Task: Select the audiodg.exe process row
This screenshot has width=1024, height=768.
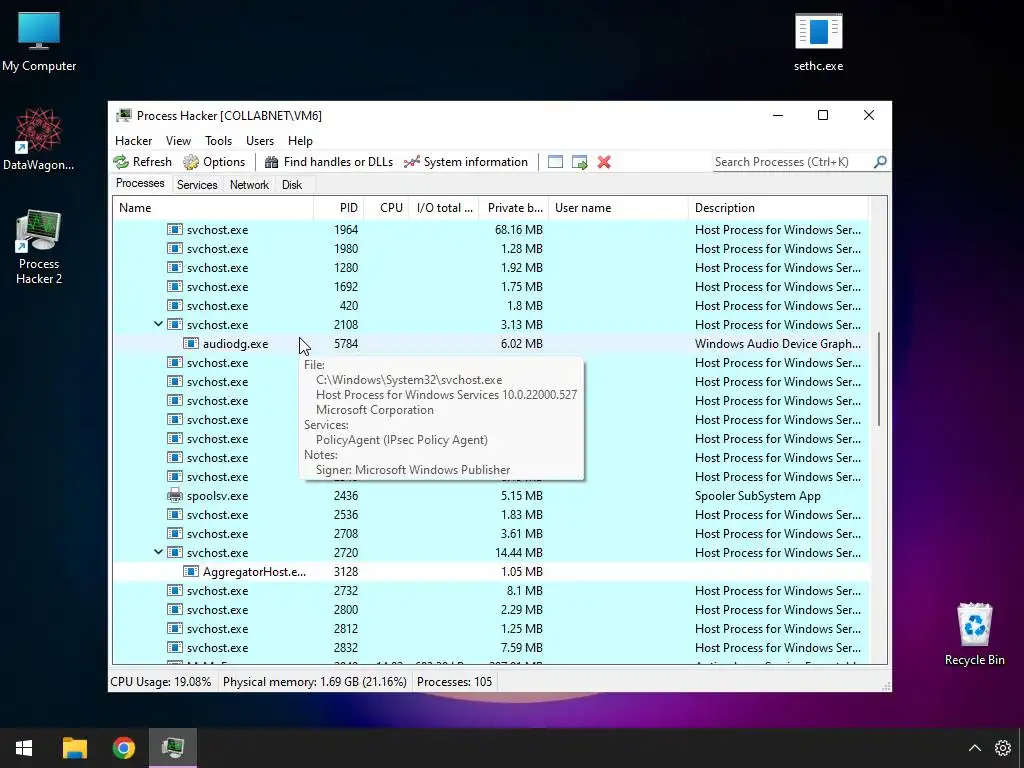Action: click(x=492, y=344)
